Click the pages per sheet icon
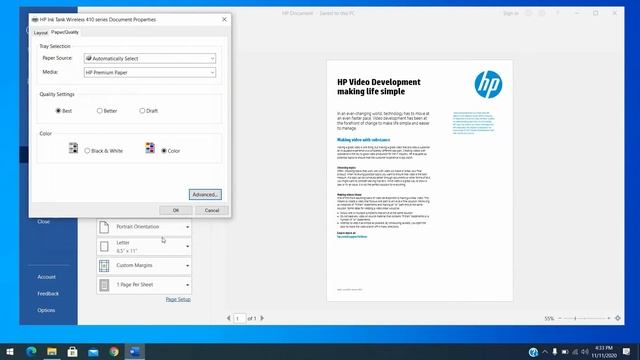The image size is (640, 360). click(104, 285)
